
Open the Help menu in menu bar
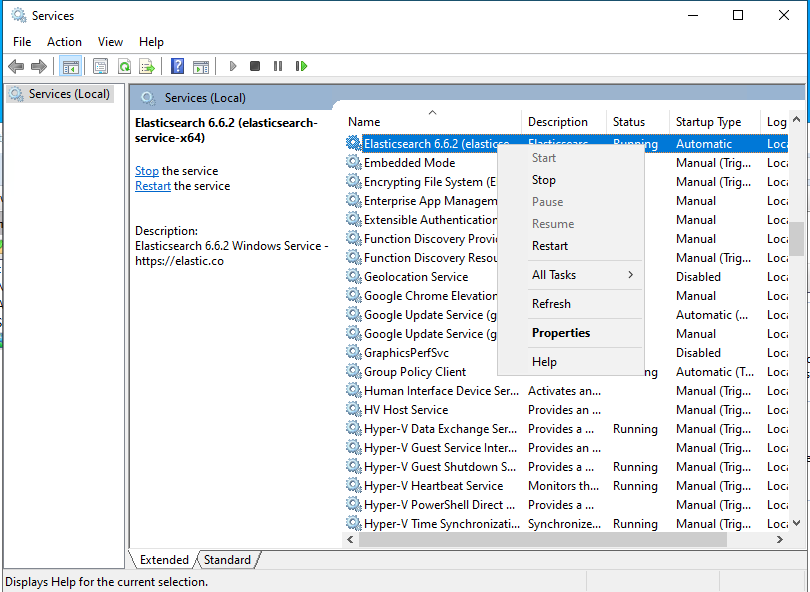coord(151,42)
